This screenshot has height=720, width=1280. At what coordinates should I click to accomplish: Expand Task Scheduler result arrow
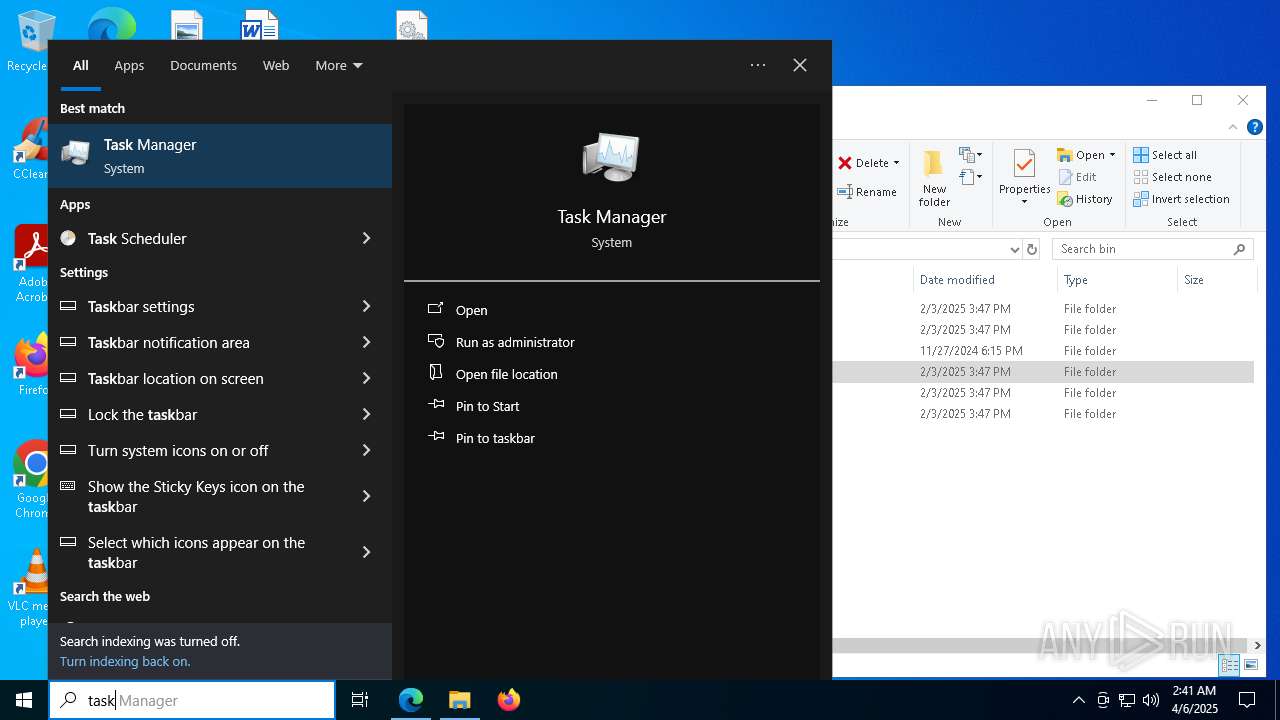366,238
